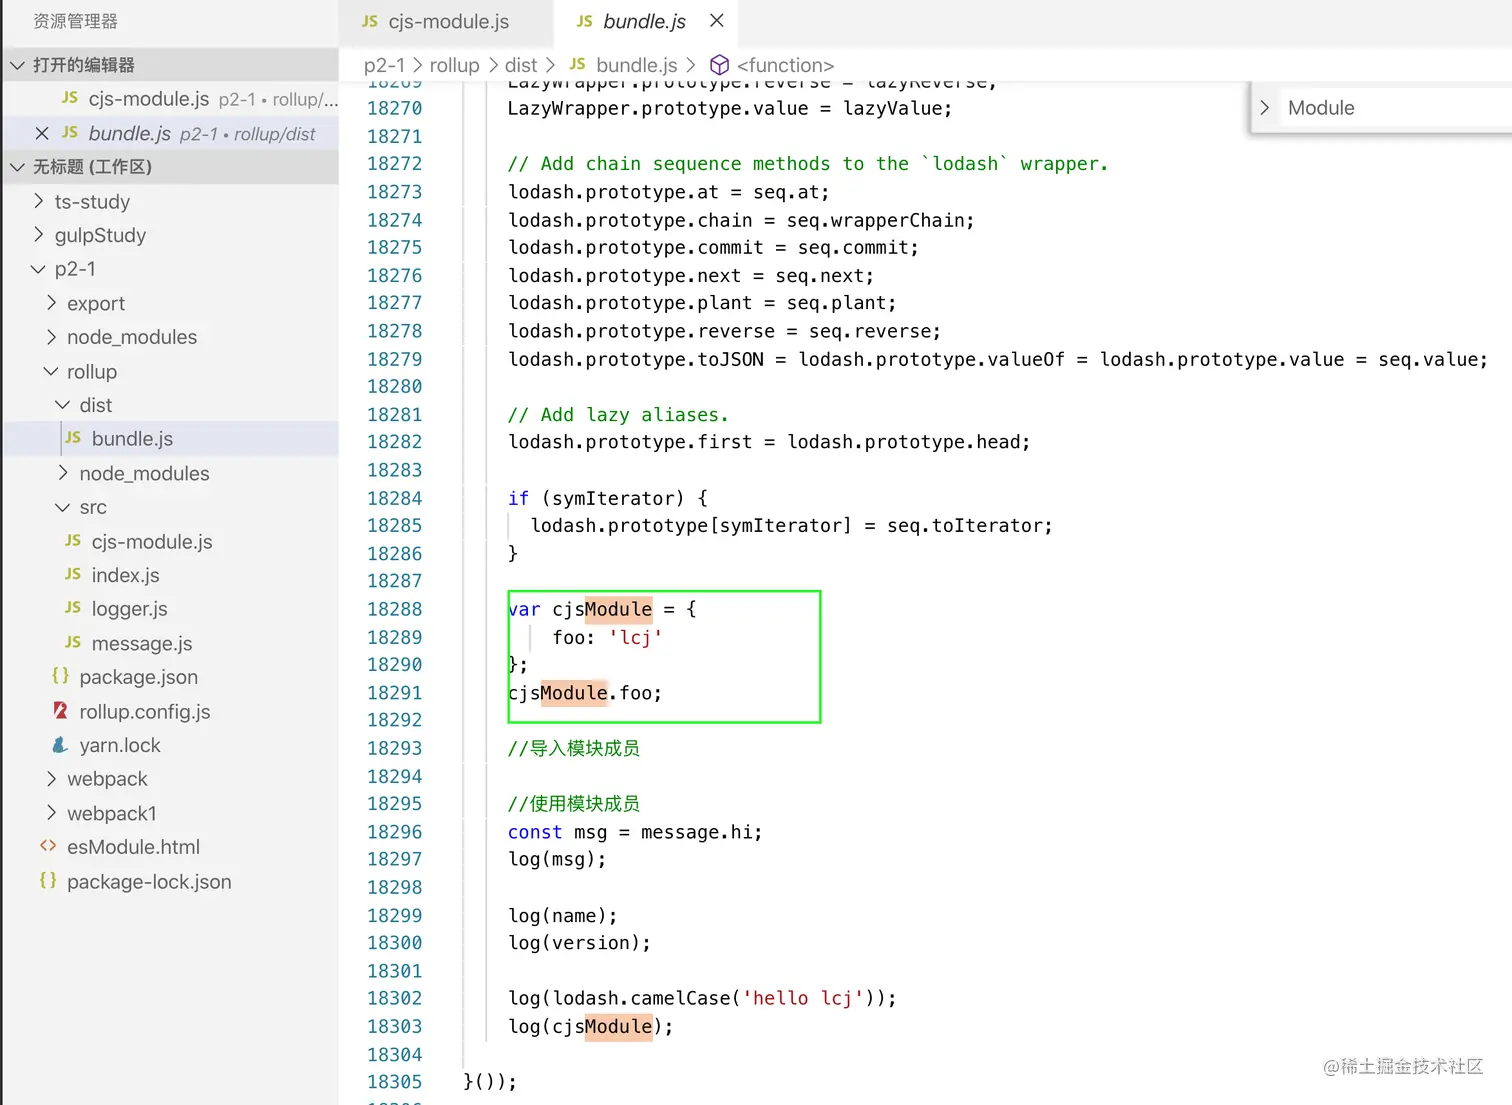Open logger.js file in tree
The width and height of the screenshot is (1512, 1105).
129,609
